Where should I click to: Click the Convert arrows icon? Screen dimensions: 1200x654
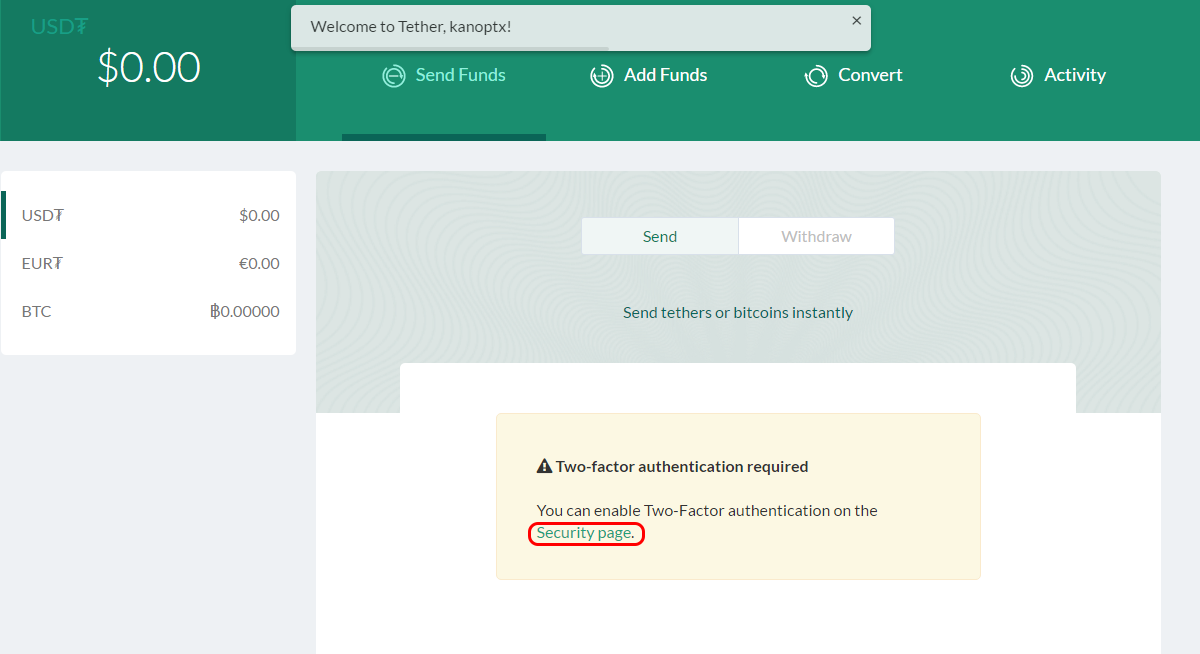pos(816,76)
